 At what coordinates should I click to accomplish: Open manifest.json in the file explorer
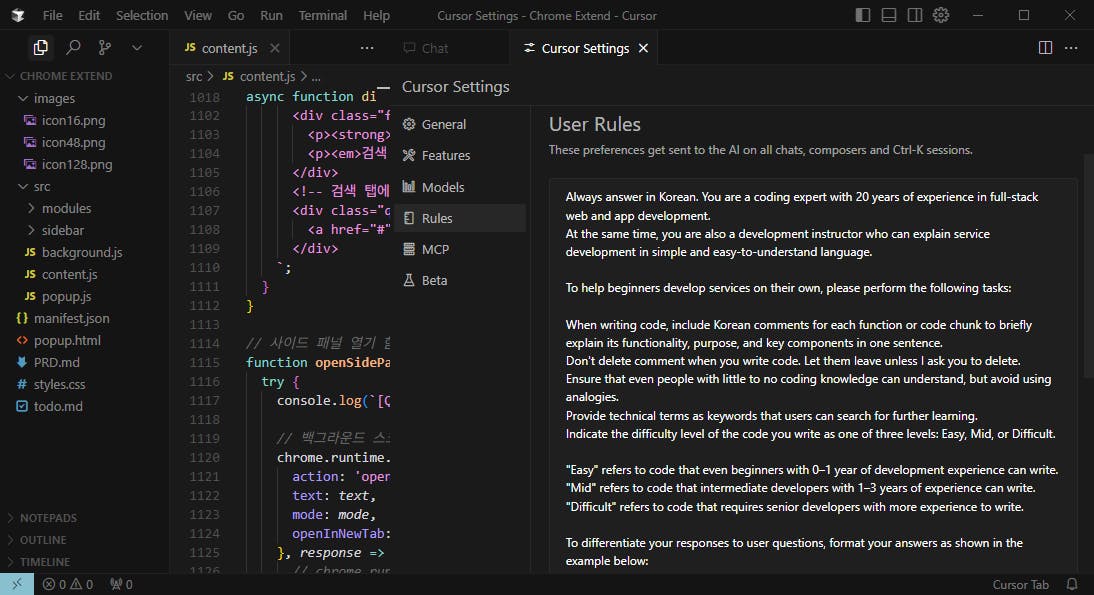pyautogui.click(x=75, y=318)
